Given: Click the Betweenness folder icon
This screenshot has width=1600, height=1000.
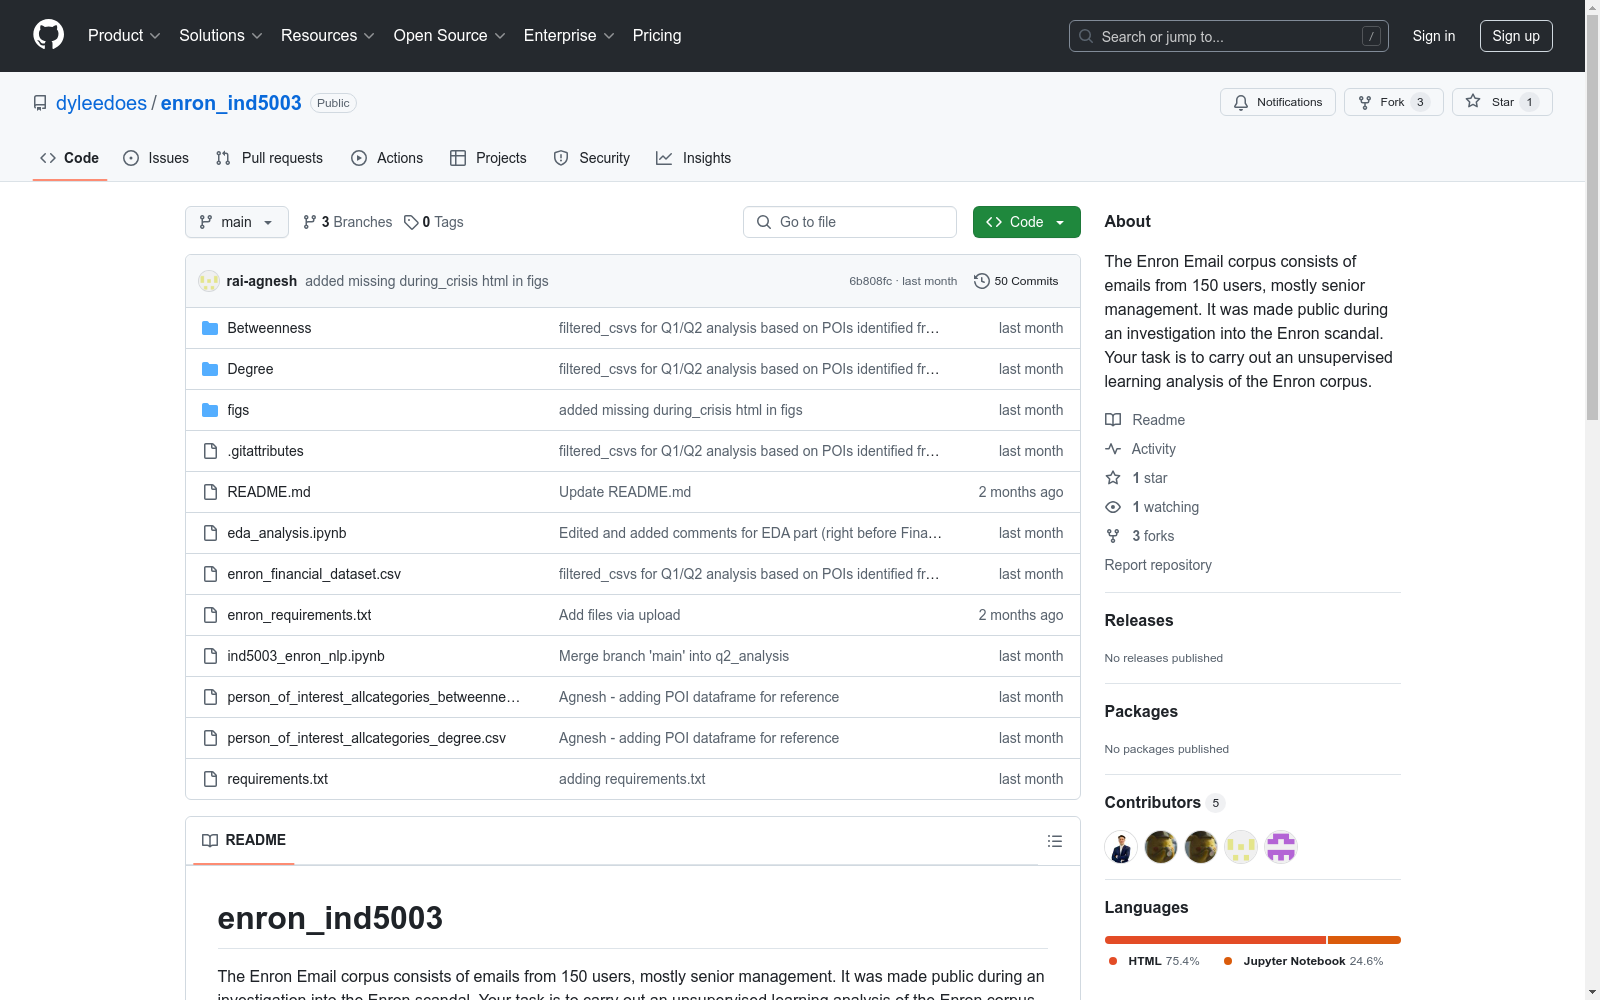Looking at the screenshot, I should (x=210, y=328).
